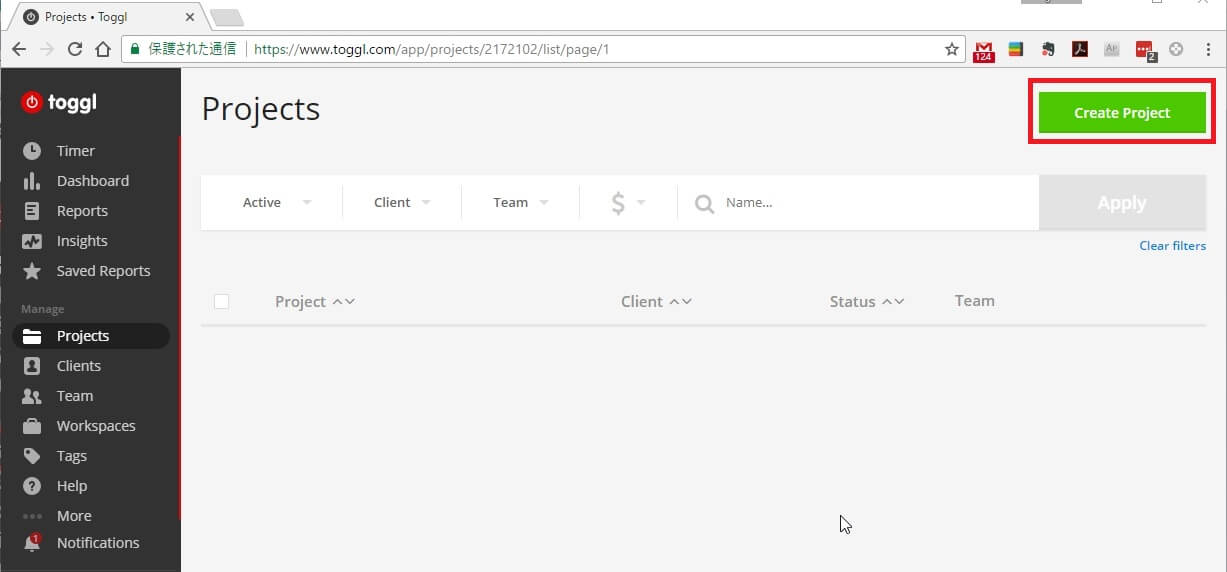This screenshot has width=1227, height=572.
Task: Go to Clients in the sidebar
Action: 78,366
